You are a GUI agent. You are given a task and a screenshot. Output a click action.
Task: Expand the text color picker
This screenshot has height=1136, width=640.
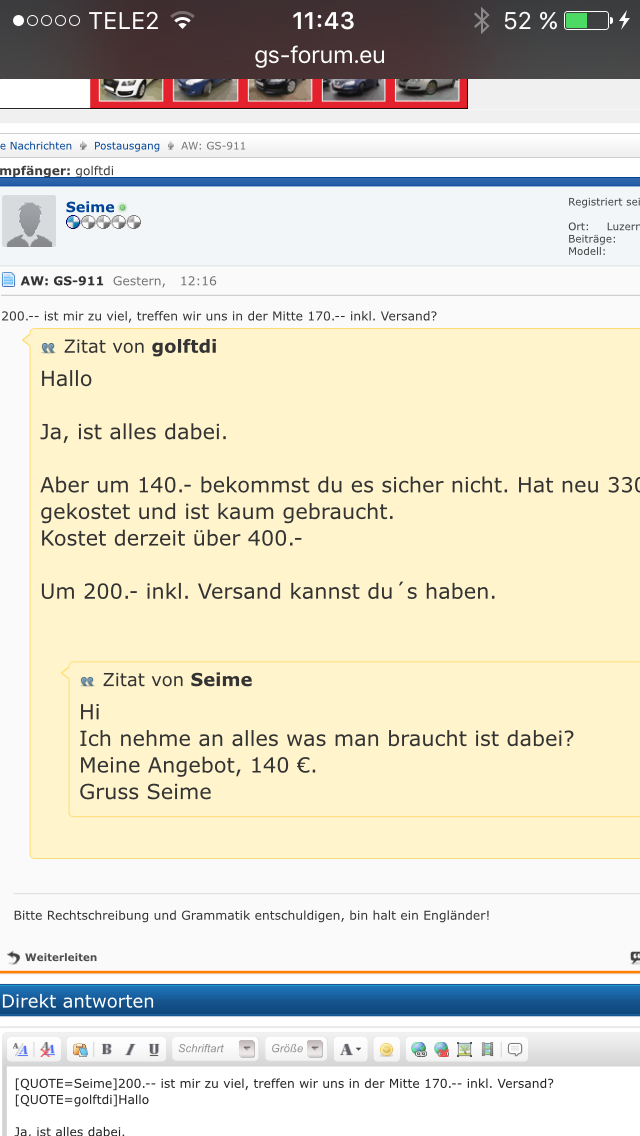tap(350, 1049)
